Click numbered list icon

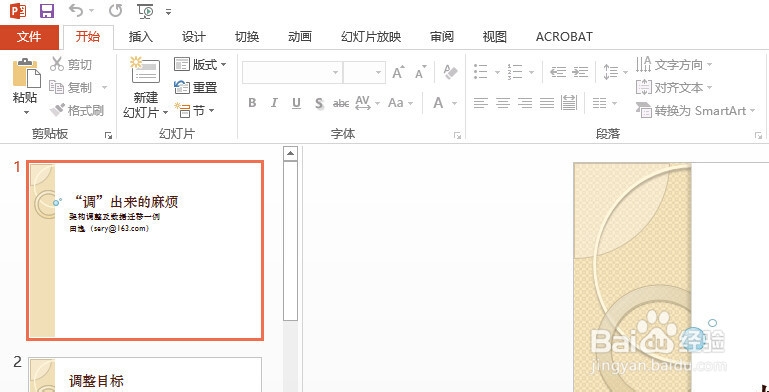tap(515, 73)
